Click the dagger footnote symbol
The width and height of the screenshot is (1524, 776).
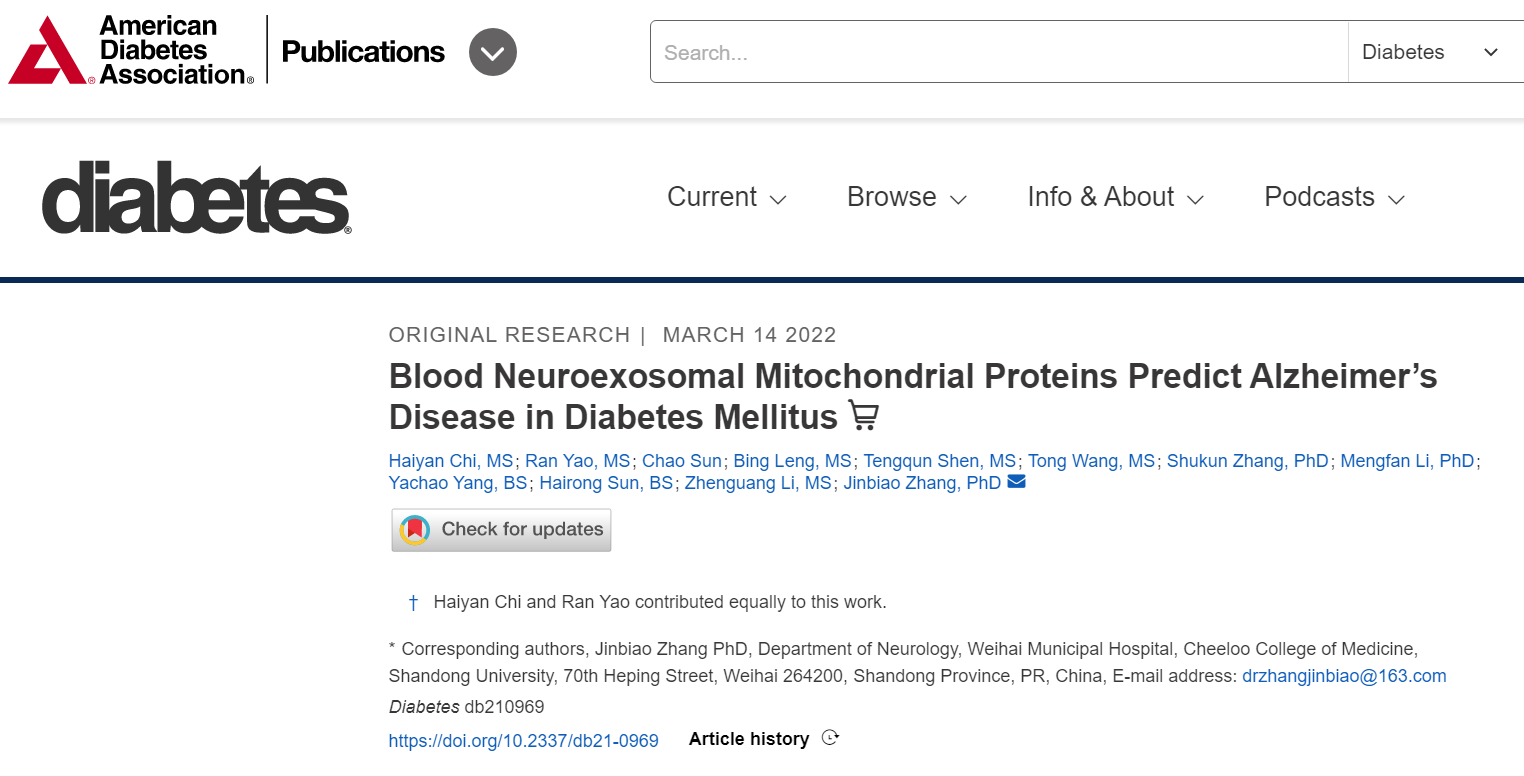pos(413,603)
